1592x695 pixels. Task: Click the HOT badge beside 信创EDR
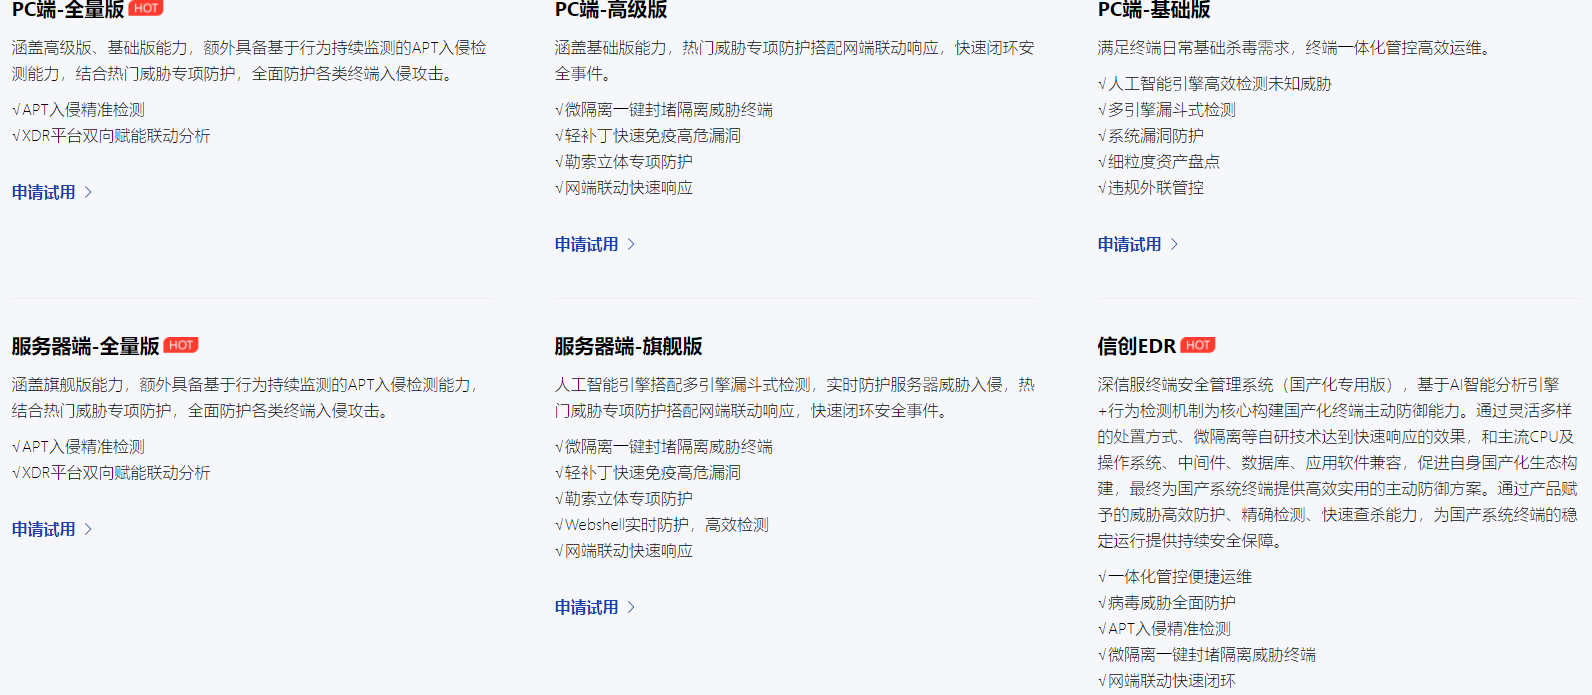[1198, 345]
